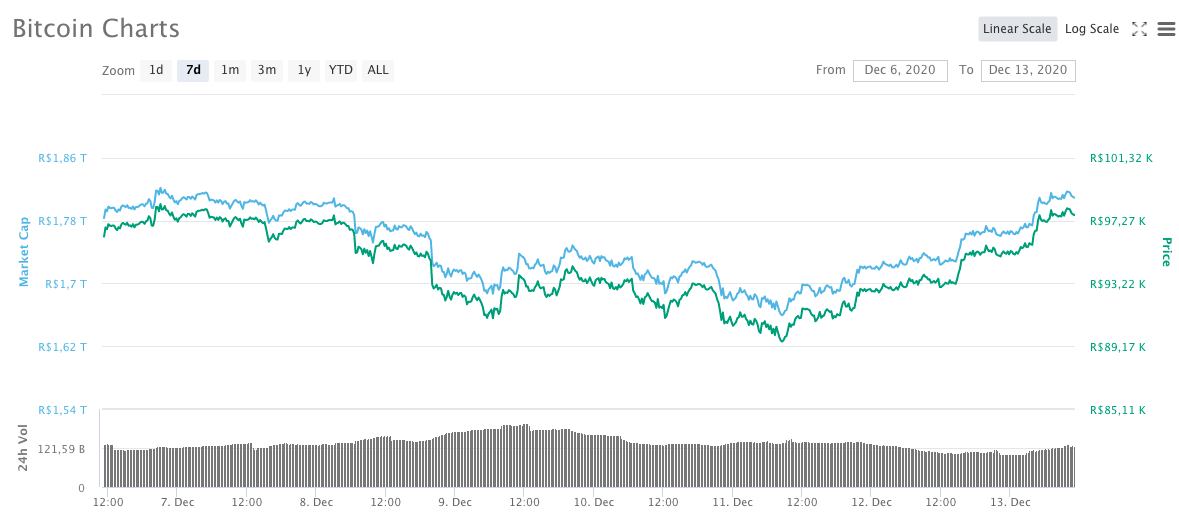Select the 1m zoom range
Viewport: 1179px width, 521px height.
(229, 70)
